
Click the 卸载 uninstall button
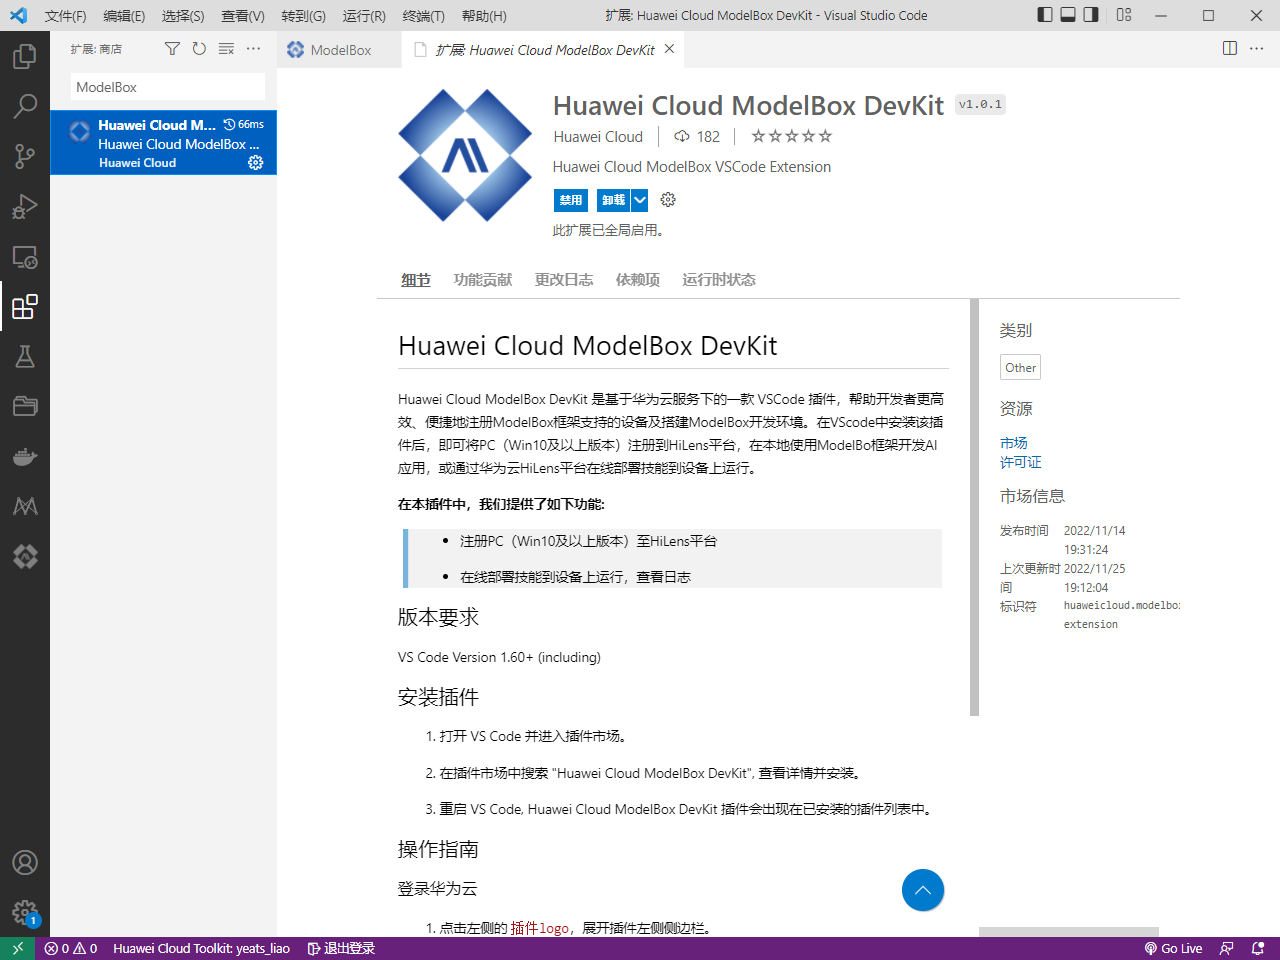[613, 200]
